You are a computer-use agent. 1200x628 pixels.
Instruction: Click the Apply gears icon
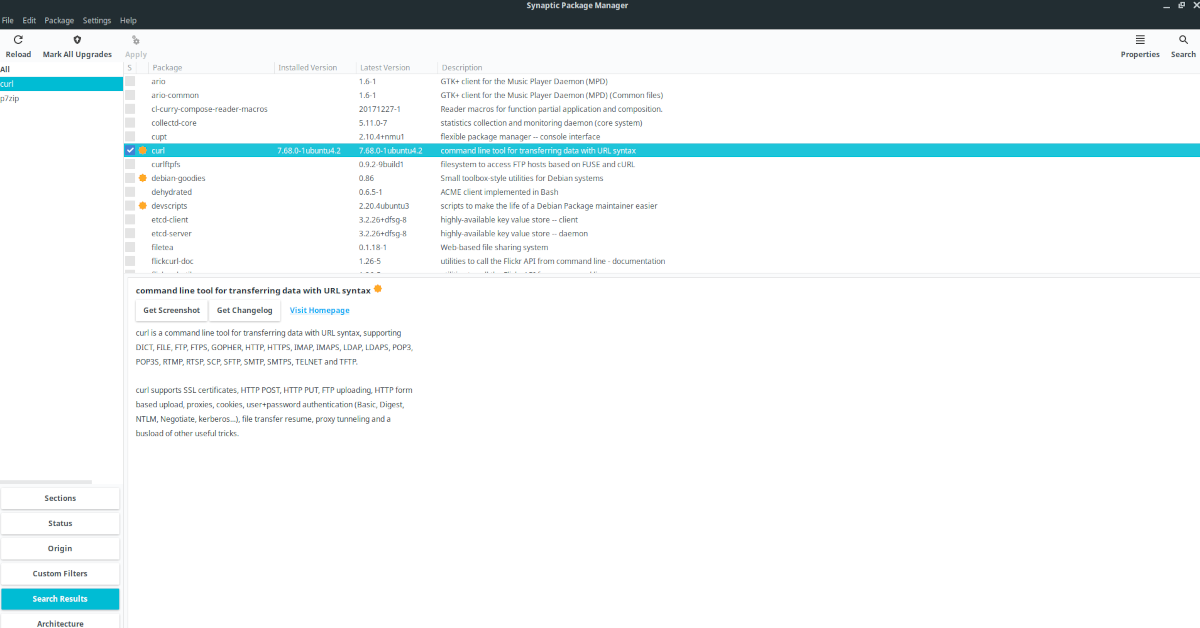tap(135, 40)
